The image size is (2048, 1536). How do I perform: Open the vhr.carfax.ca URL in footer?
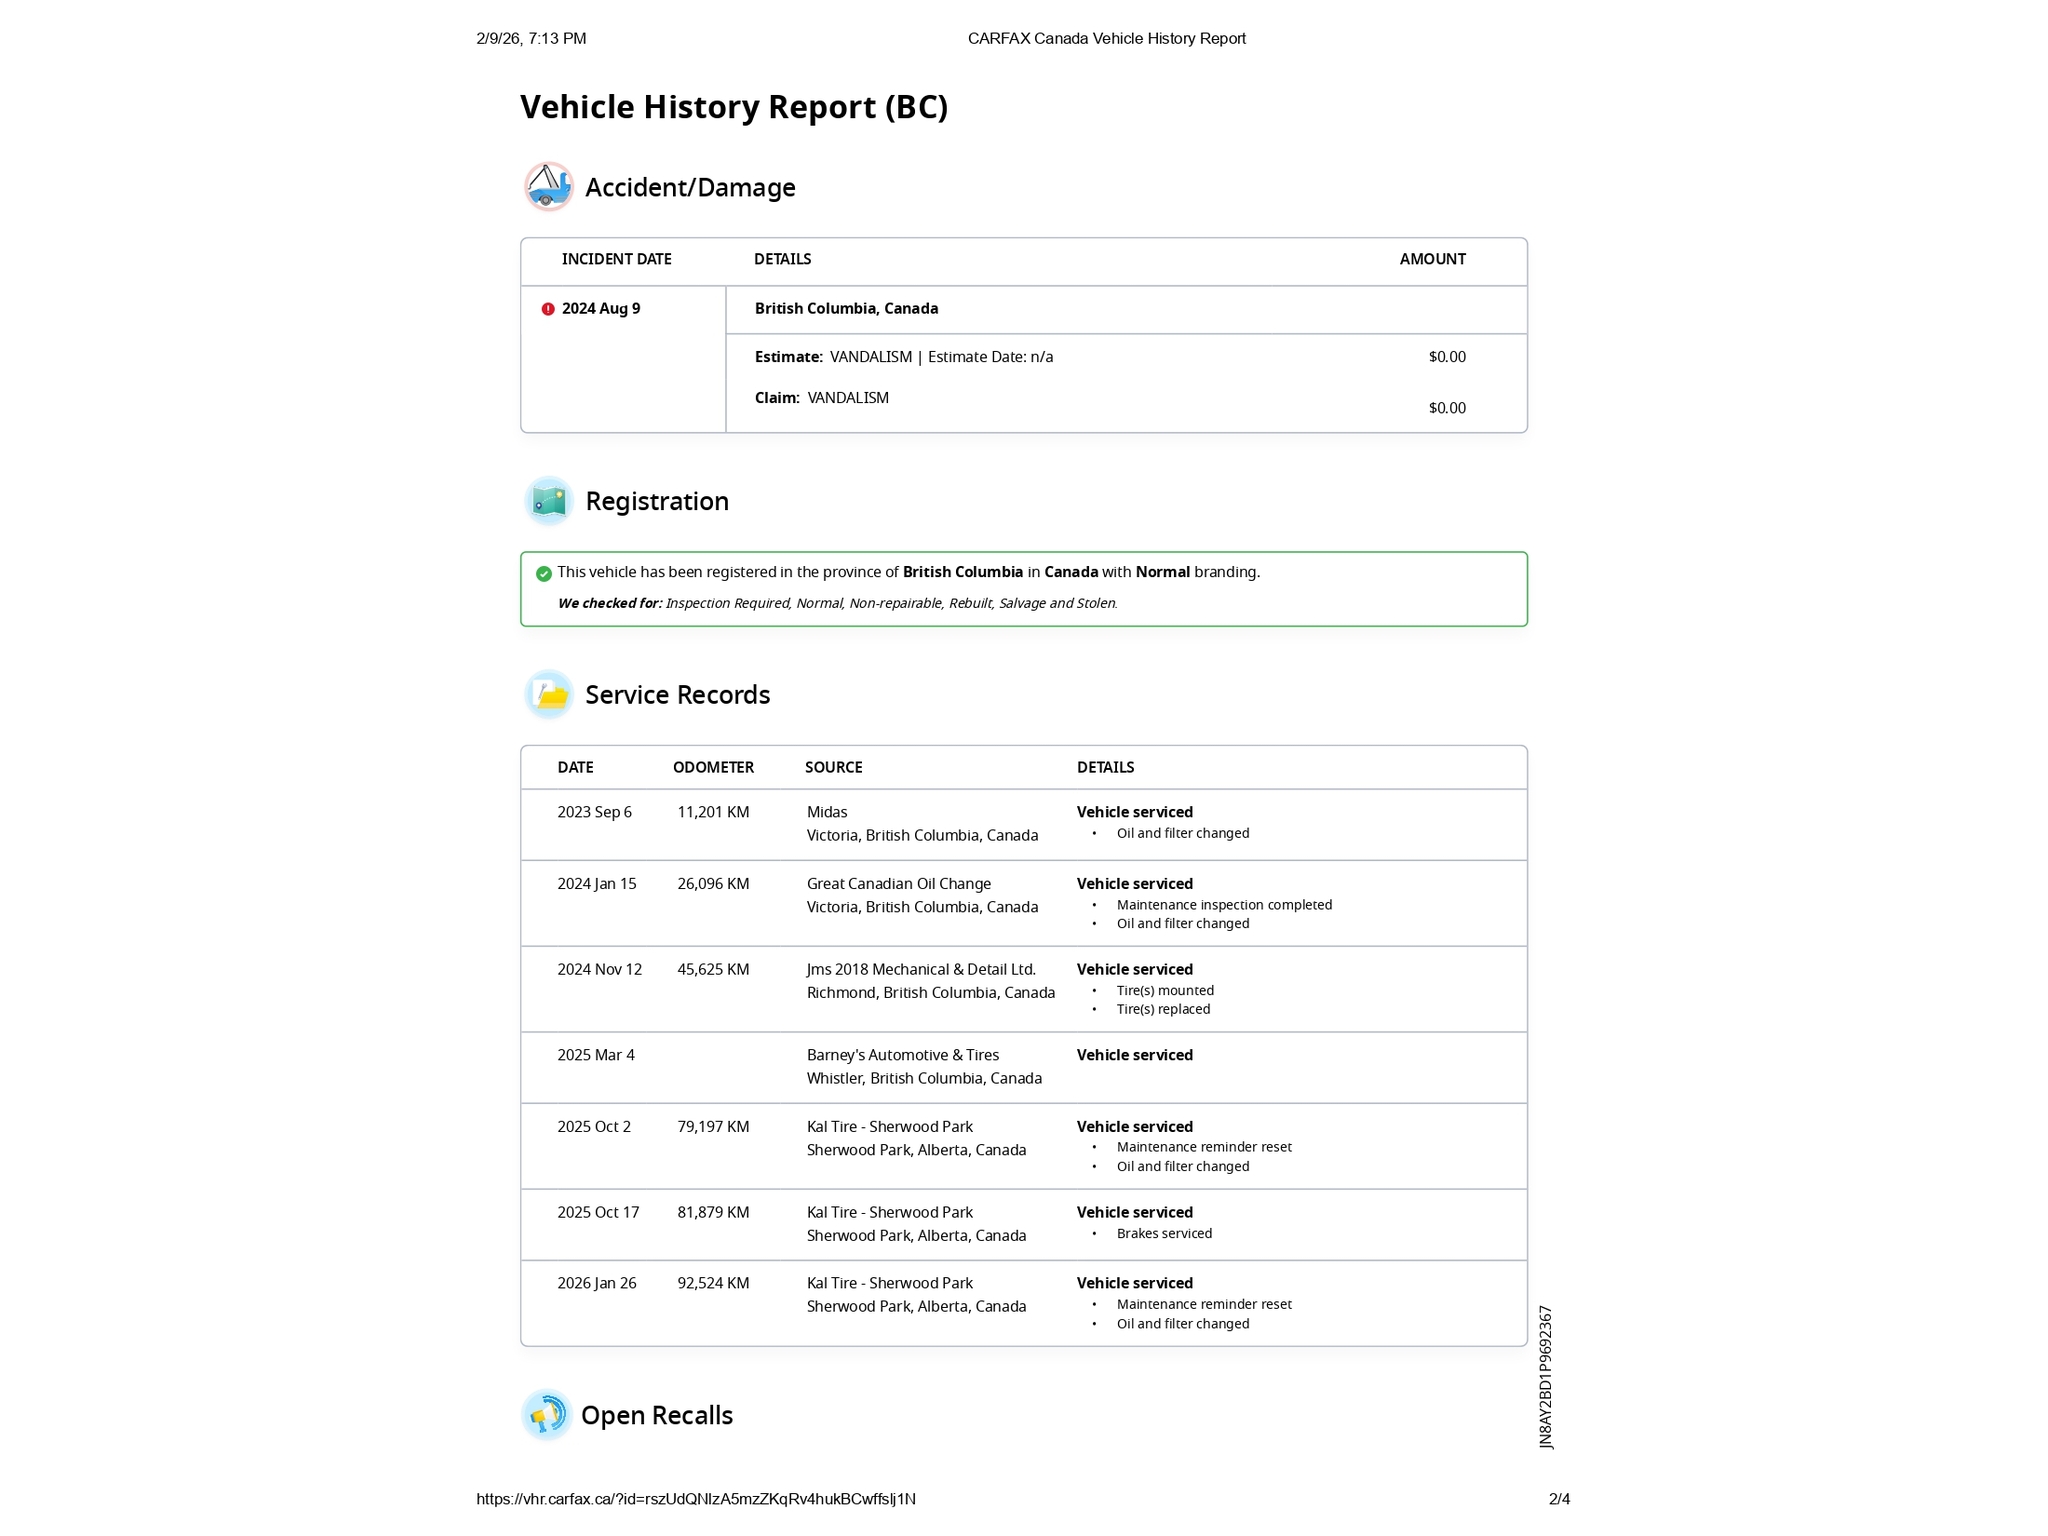[x=695, y=1498]
